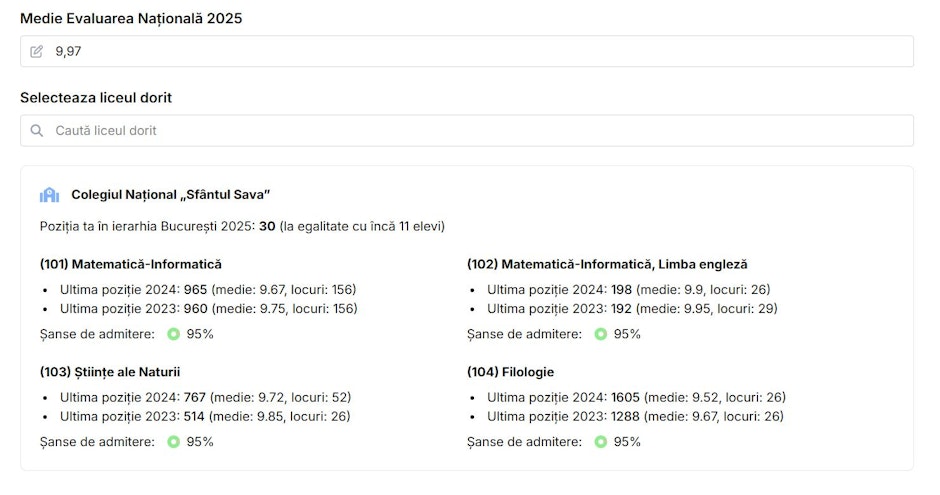Viewport: 940px width, 495px height.
Task: Click the green chance indicator for specialization 102
Action: 601,334
